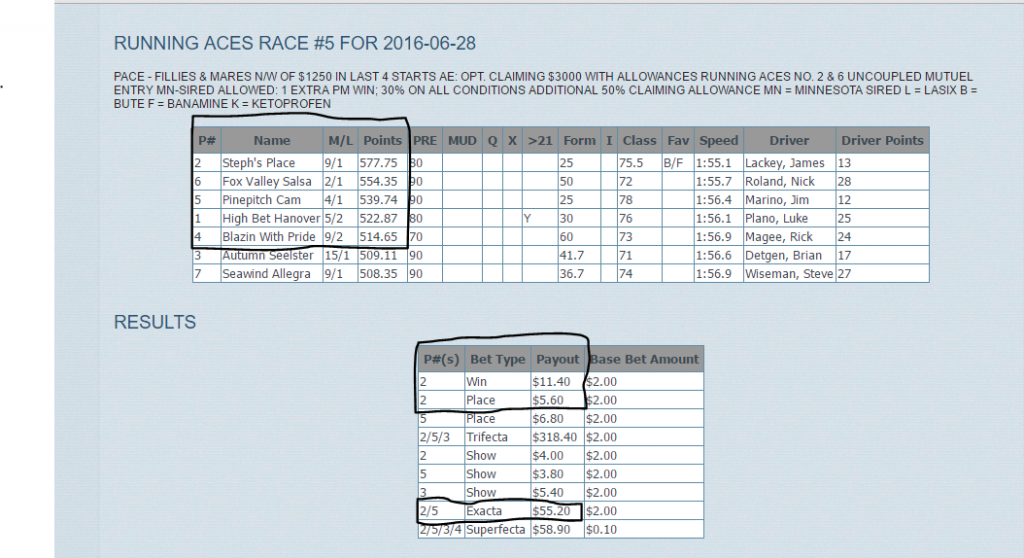
Task: Select horse name 'Seawind Allegra'
Action: 266,274
